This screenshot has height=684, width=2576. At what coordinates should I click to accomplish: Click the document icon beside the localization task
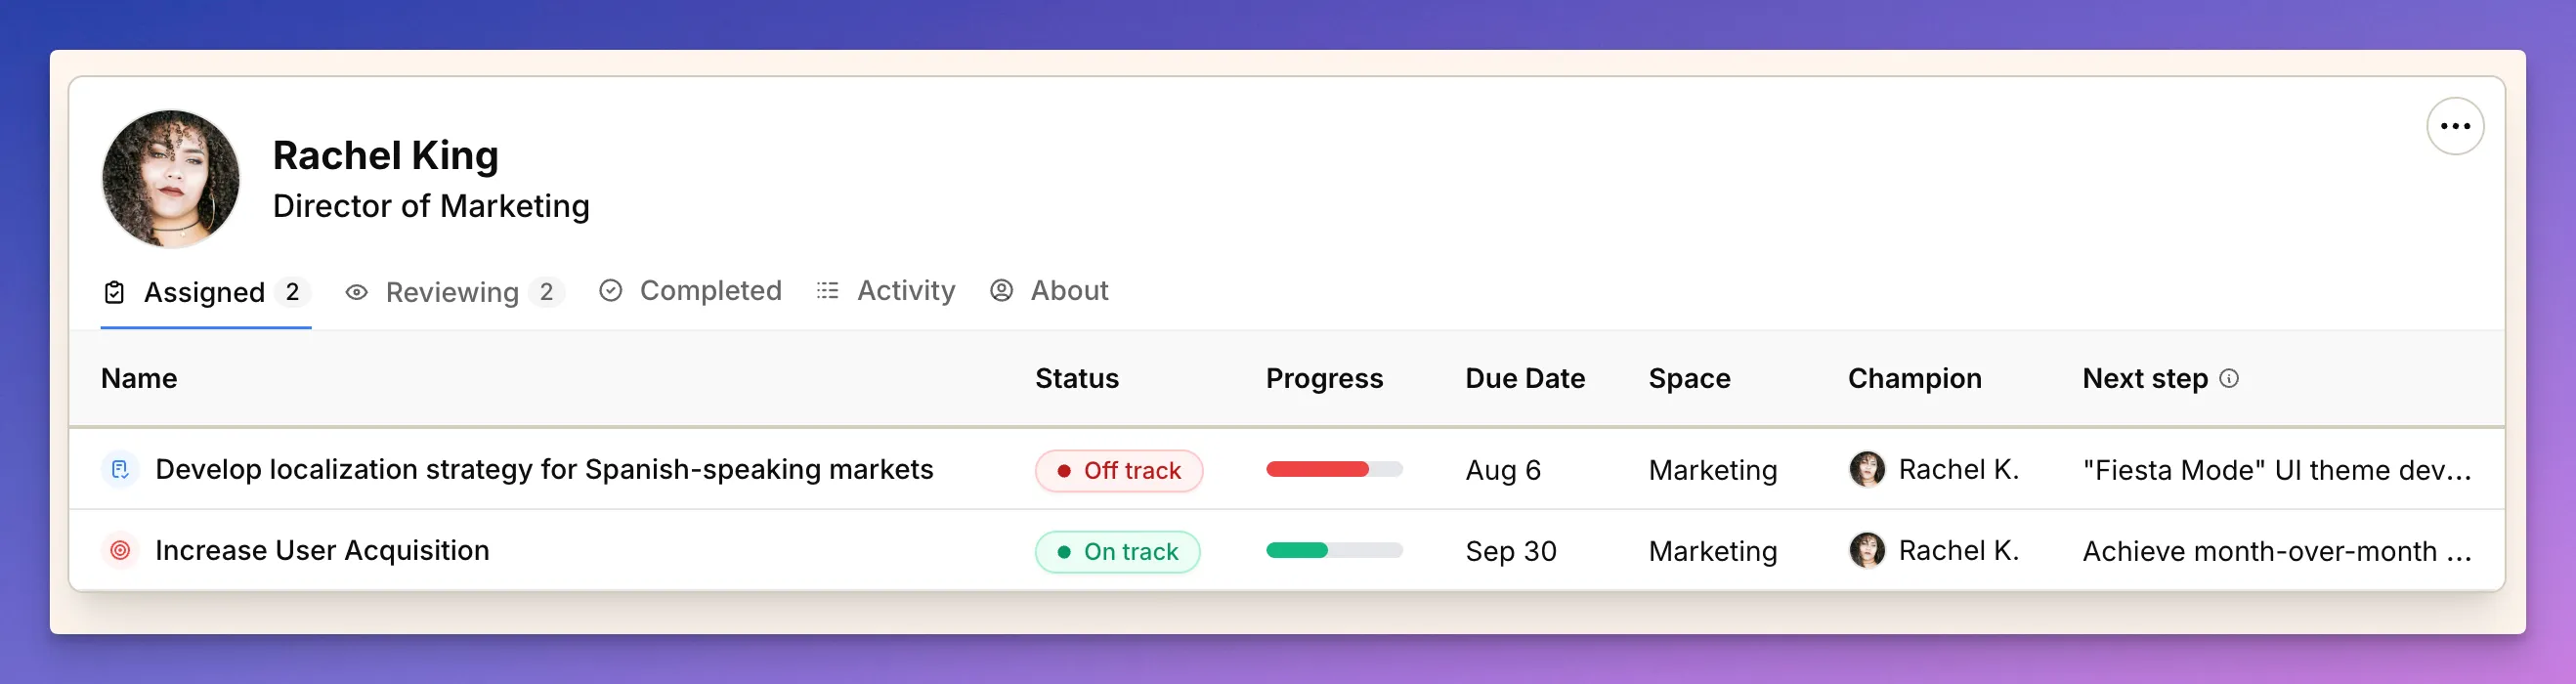(x=120, y=469)
